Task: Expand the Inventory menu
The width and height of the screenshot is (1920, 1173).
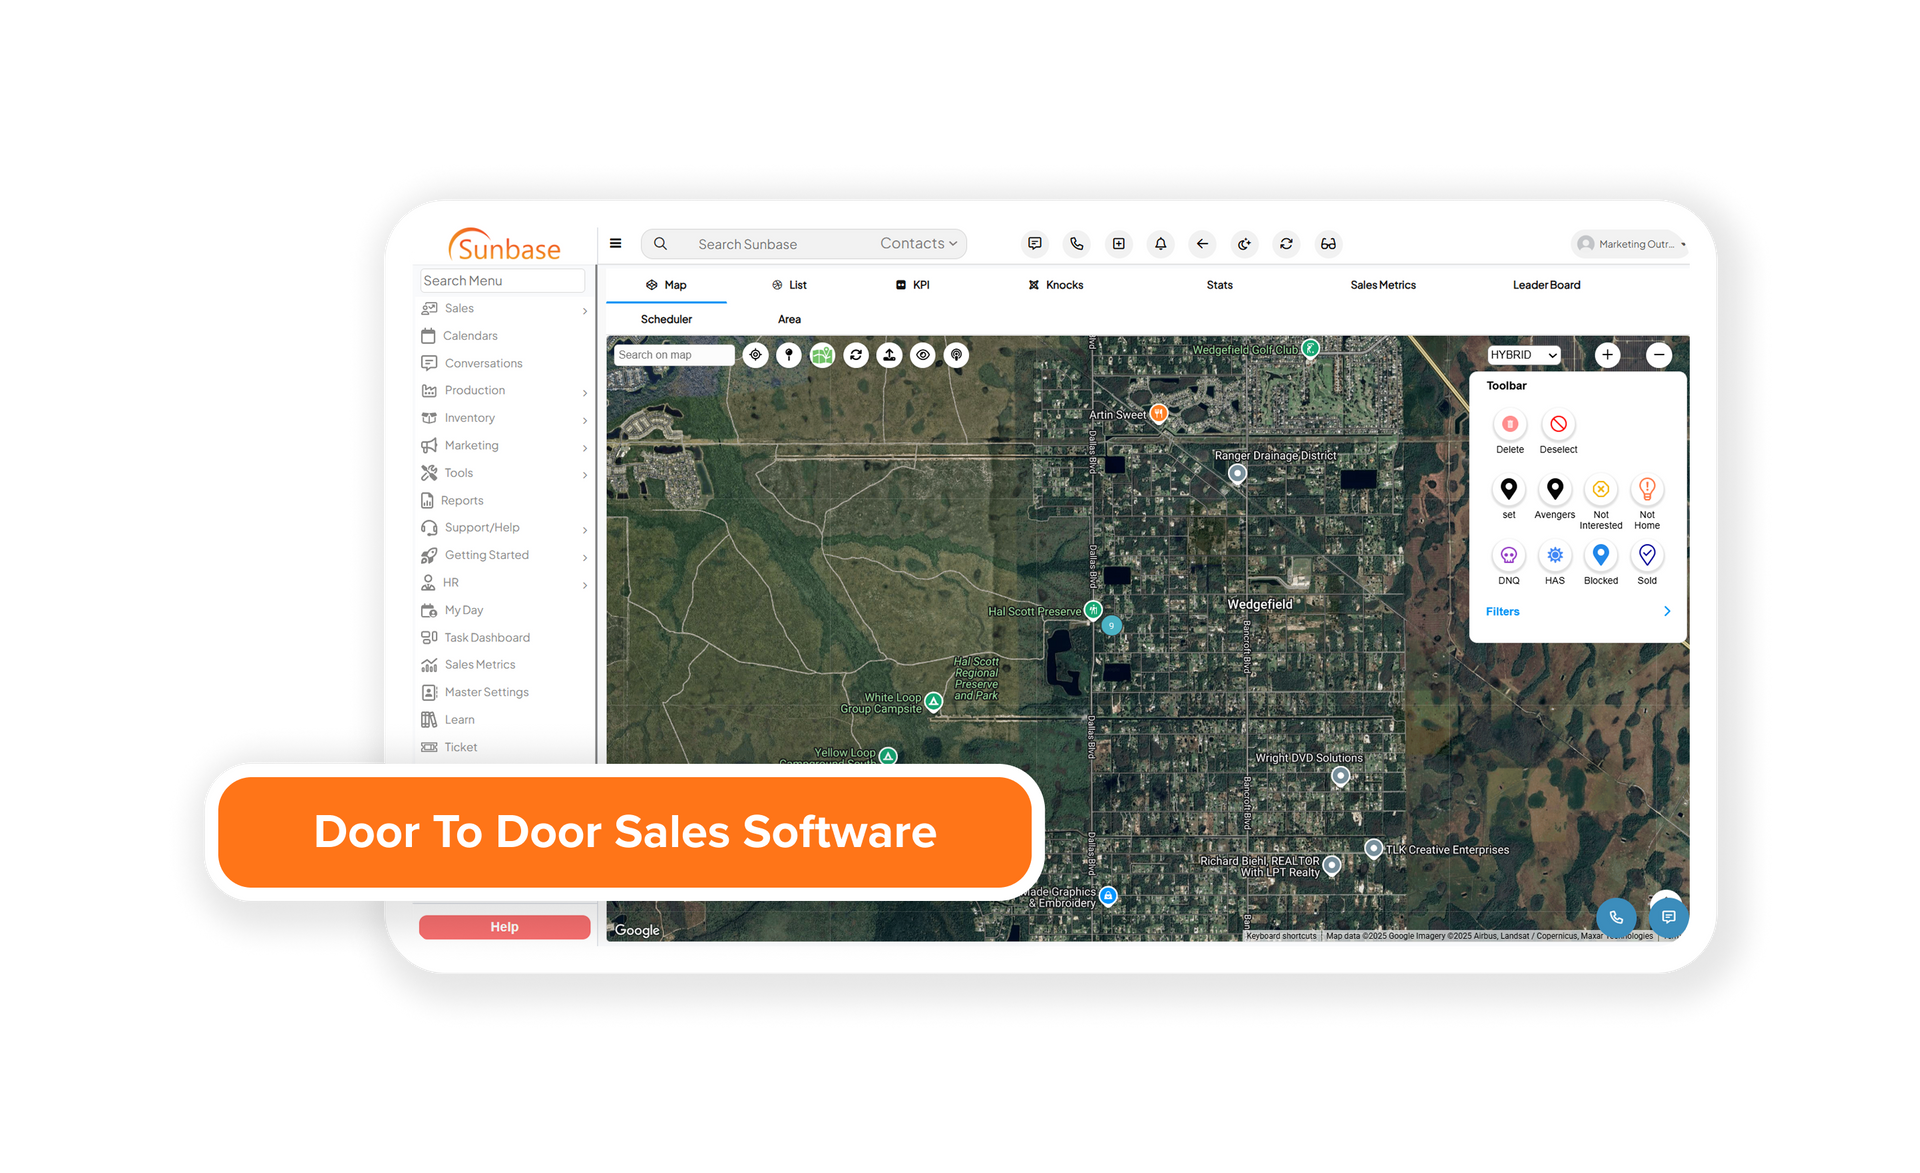Action: [x=504, y=418]
